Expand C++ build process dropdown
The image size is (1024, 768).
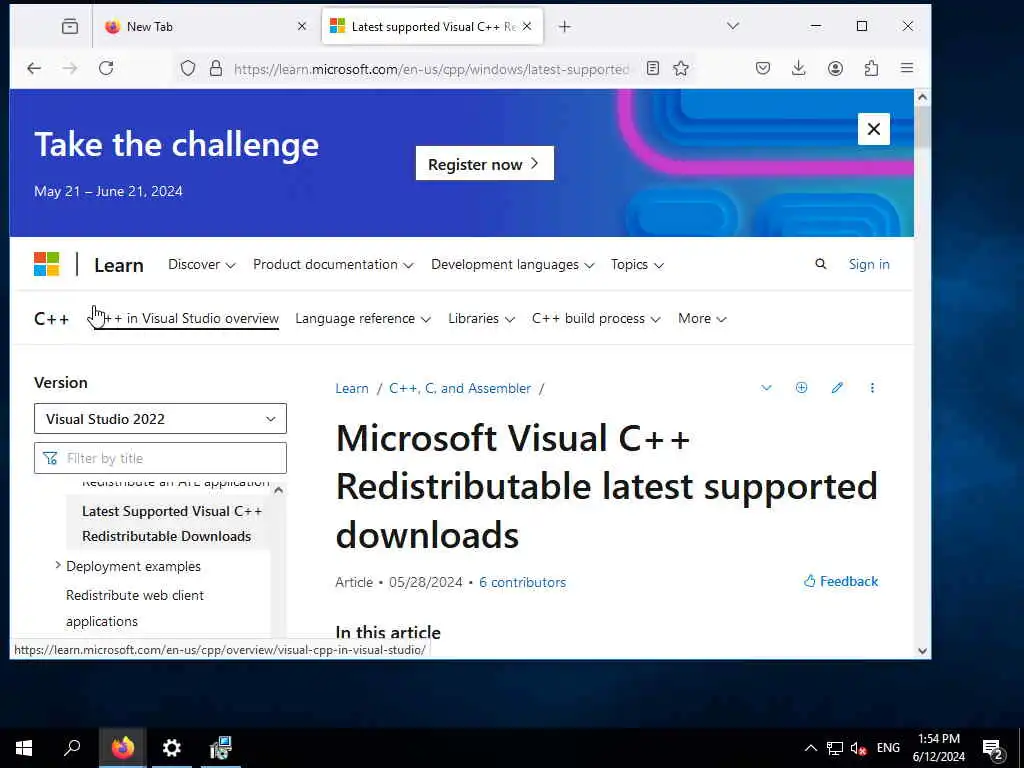pos(596,319)
